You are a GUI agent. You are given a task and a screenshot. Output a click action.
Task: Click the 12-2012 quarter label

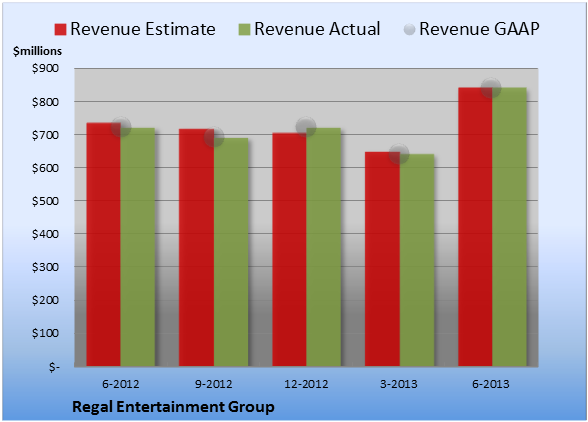click(306, 384)
